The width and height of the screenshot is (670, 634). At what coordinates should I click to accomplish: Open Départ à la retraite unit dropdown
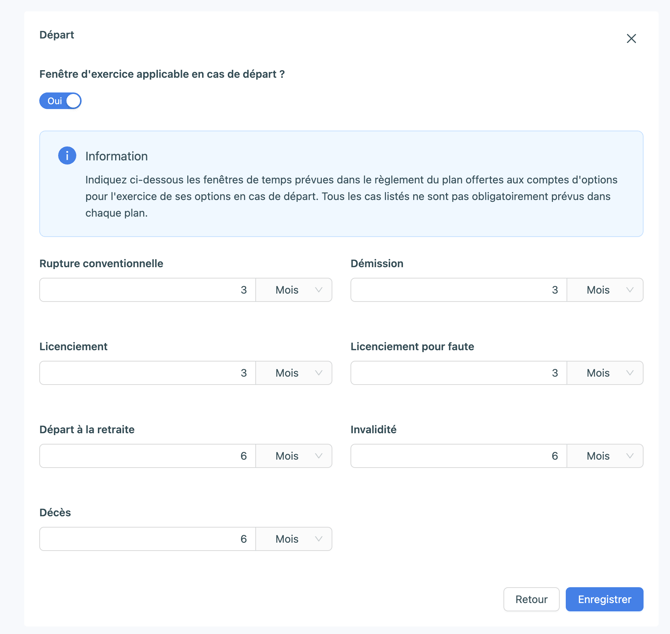click(x=294, y=456)
